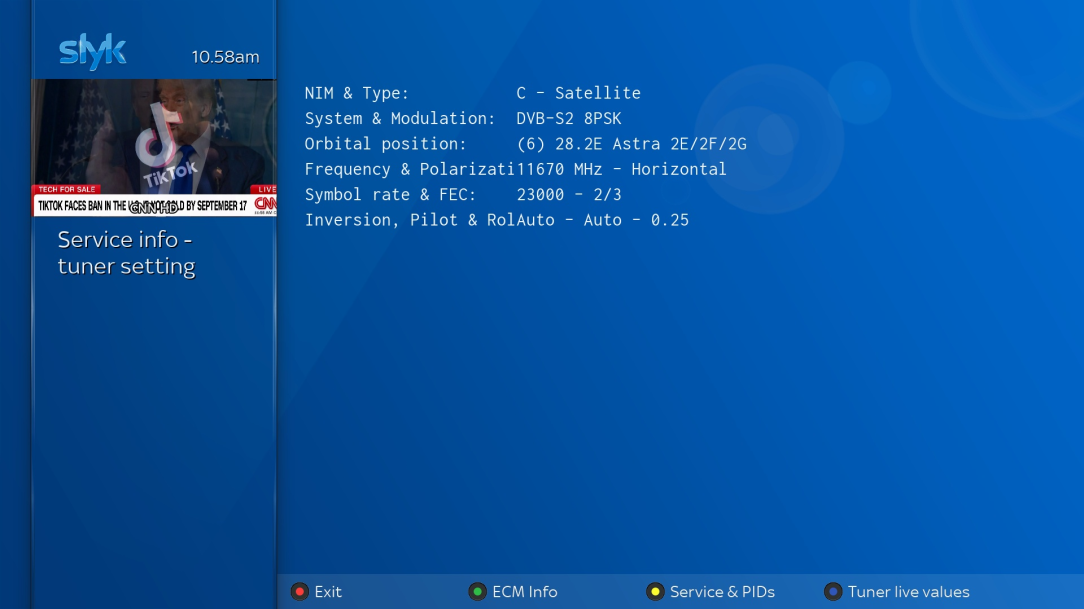This screenshot has width=1084, height=609.
Task: Click the 'C - Satellite' value
Action: click(x=579, y=93)
